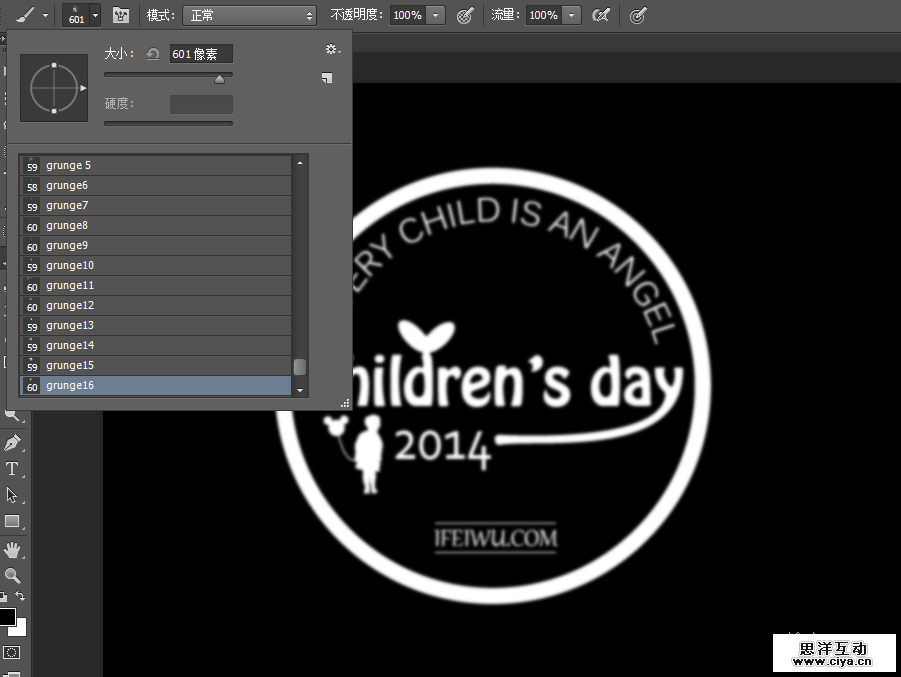Enable airbrush-style build-up
Viewport: 901px width, 677px height.
click(601, 15)
